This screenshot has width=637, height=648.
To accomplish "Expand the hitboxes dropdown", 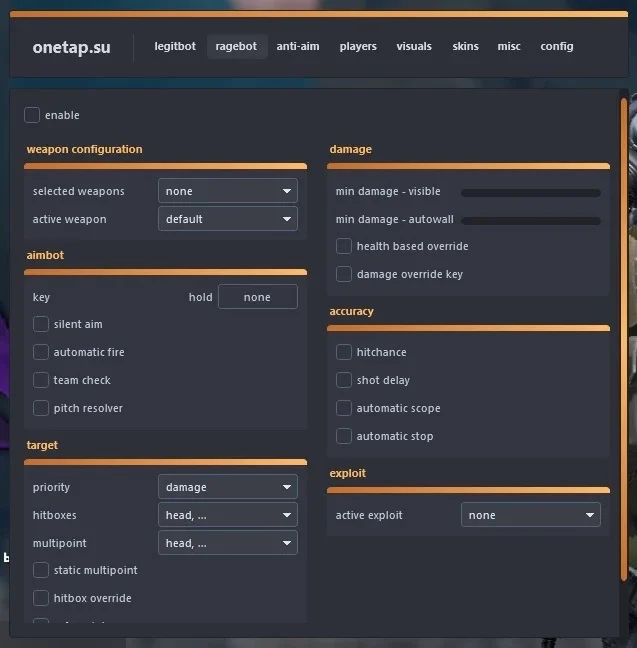I will [228, 515].
